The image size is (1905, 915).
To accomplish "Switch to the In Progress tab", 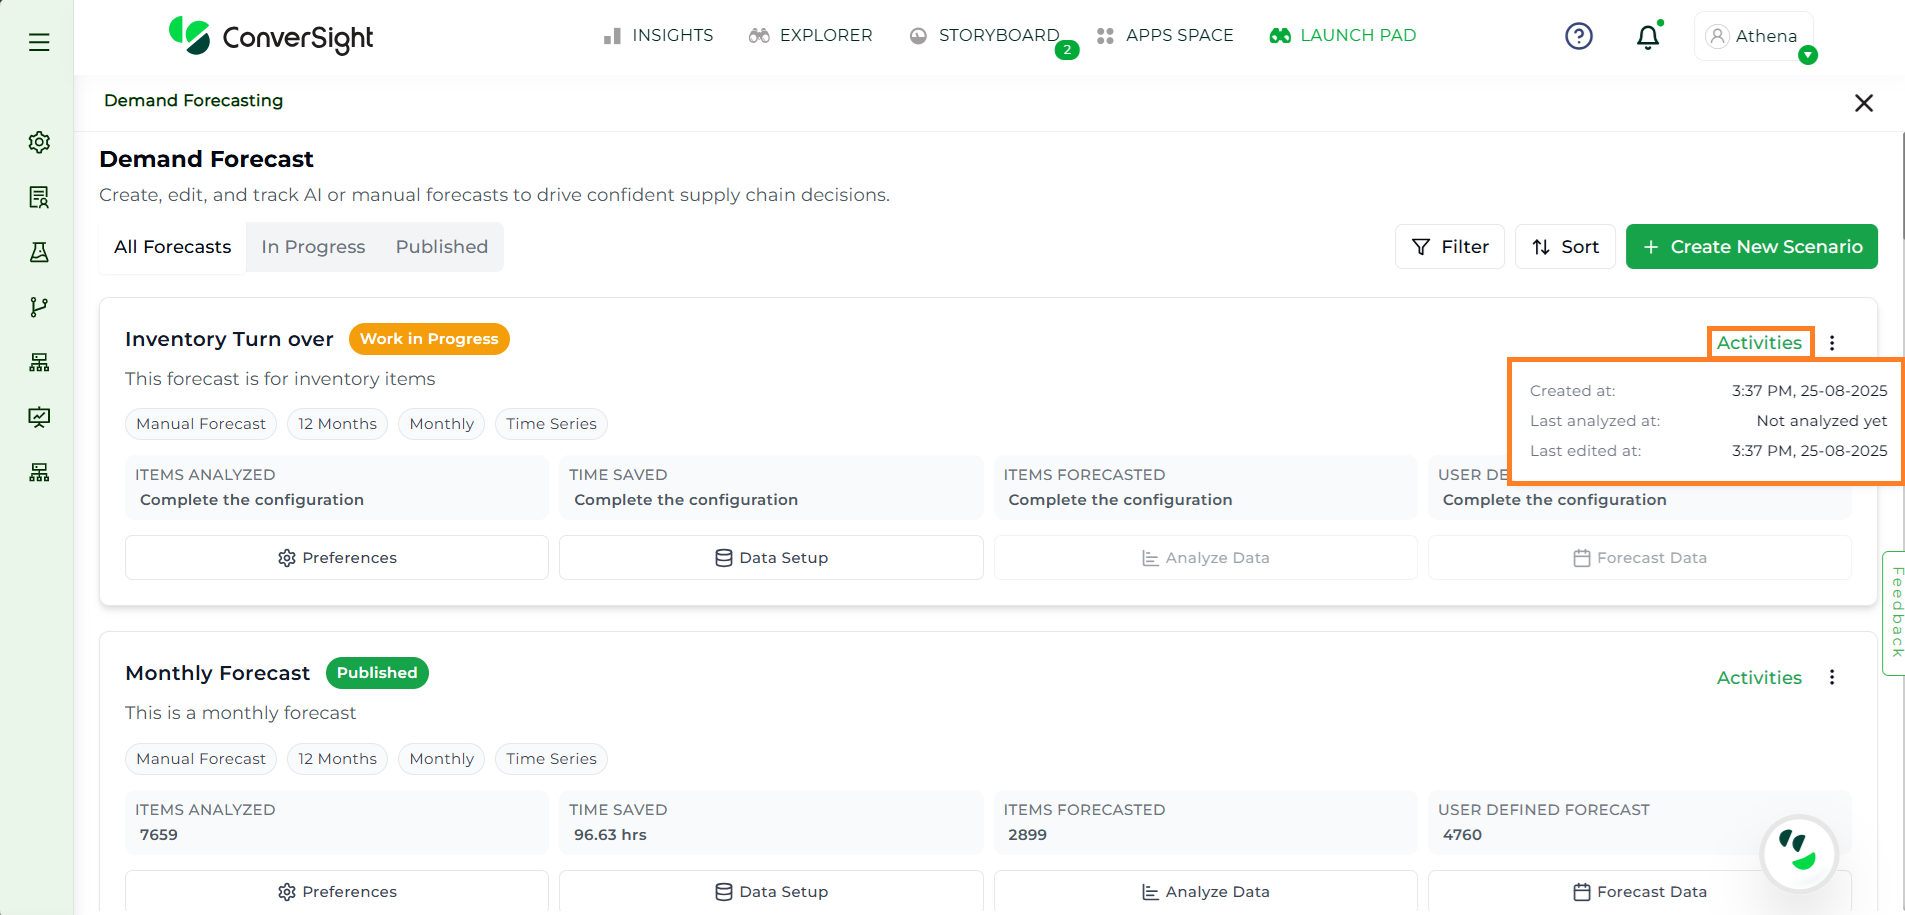I will 313,247.
